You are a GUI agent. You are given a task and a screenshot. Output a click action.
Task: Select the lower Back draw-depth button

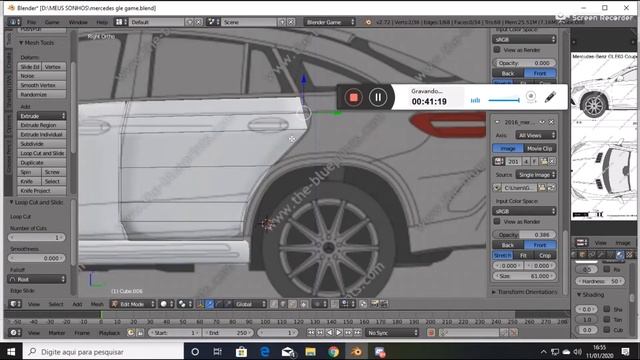(508, 245)
